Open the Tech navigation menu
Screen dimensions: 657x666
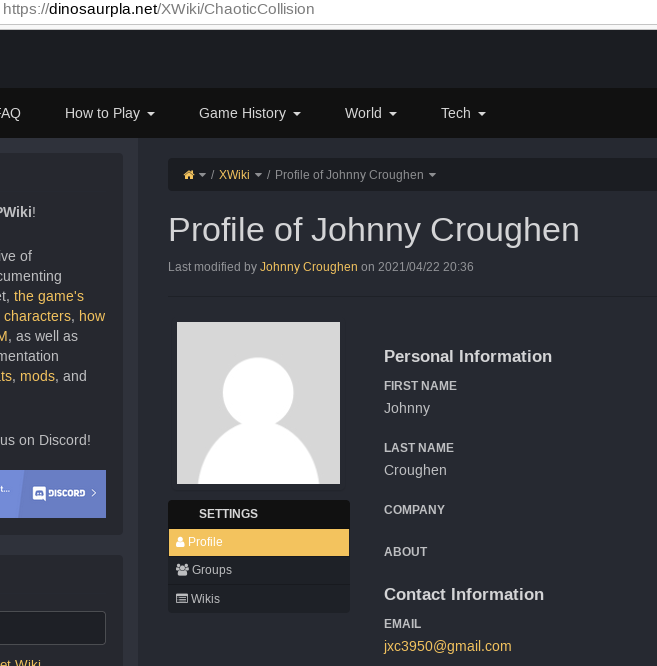tap(463, 113)
